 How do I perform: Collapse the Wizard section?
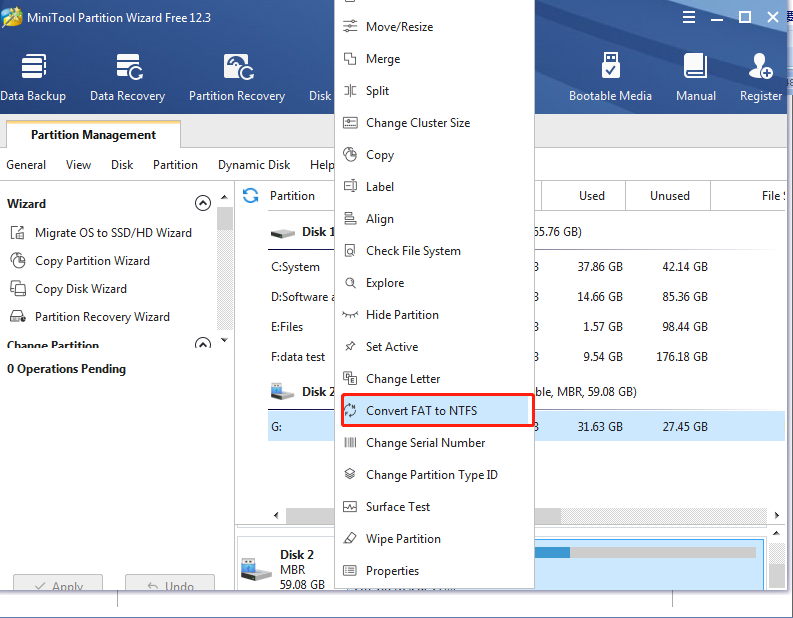pyautogui.click(x=203, y=203)
